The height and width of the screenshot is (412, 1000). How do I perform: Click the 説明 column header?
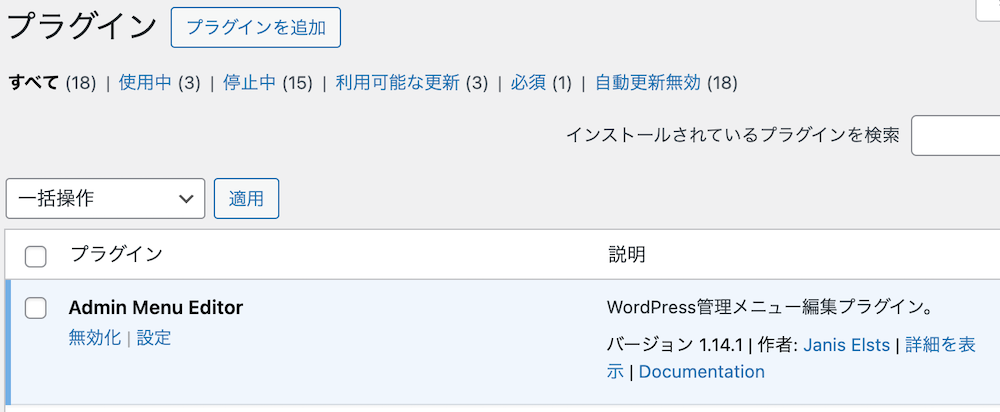point(627,254)
